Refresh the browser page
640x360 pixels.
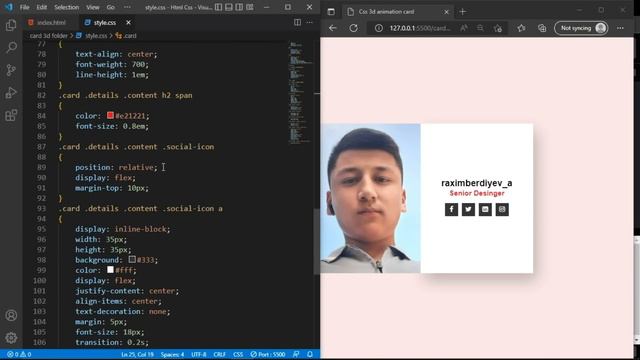[353, 28]
